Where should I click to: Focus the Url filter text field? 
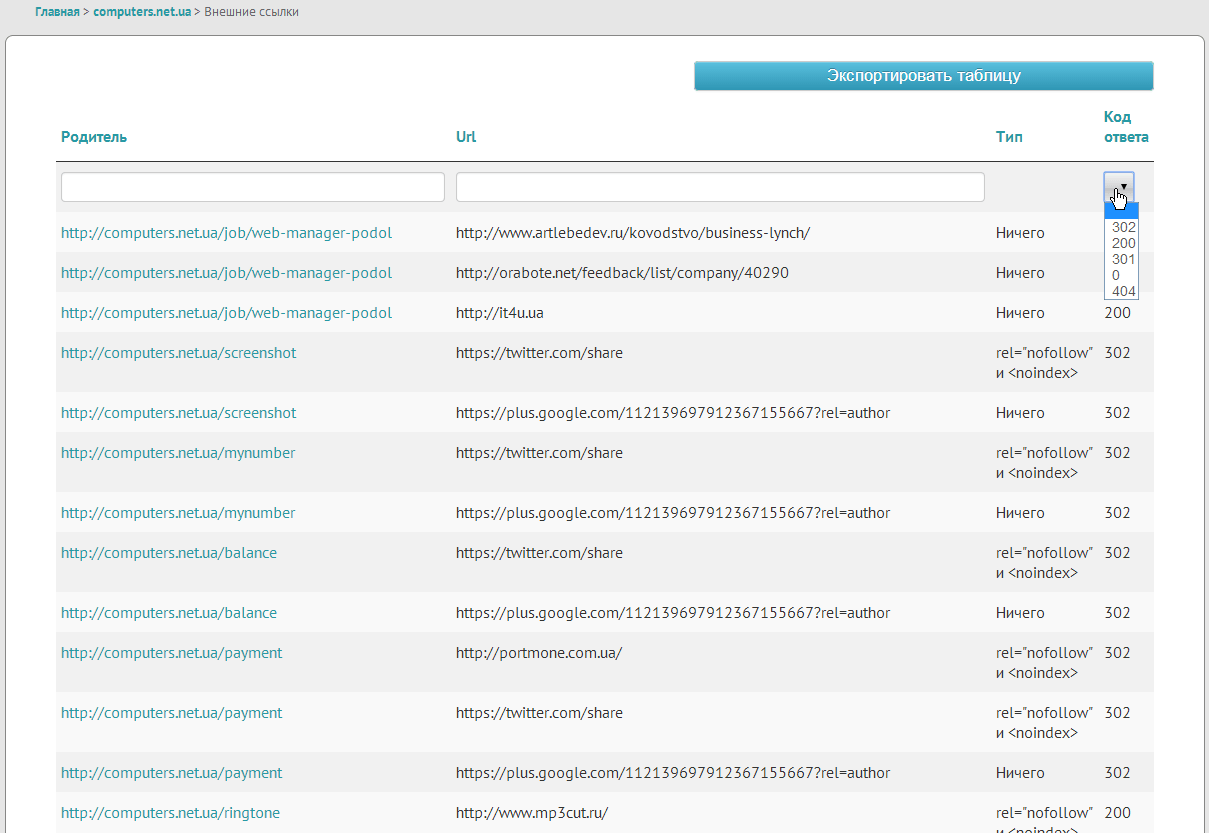pyautogui.click(x=720, y=187)
